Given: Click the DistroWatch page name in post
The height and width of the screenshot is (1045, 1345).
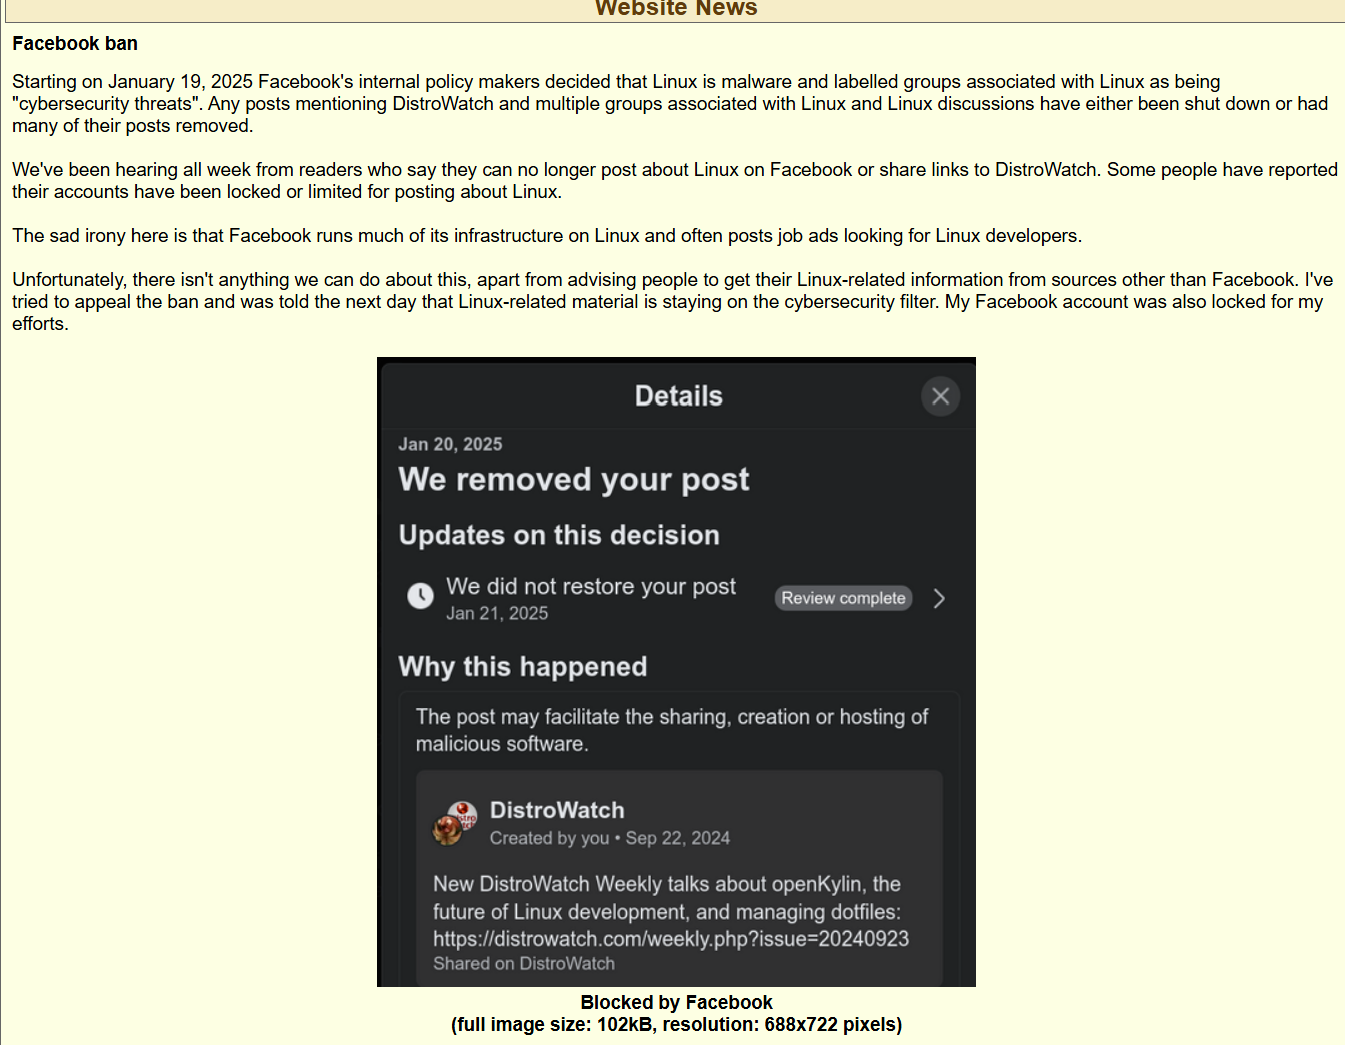Looking at the screenshot, I should click(557, 810).
